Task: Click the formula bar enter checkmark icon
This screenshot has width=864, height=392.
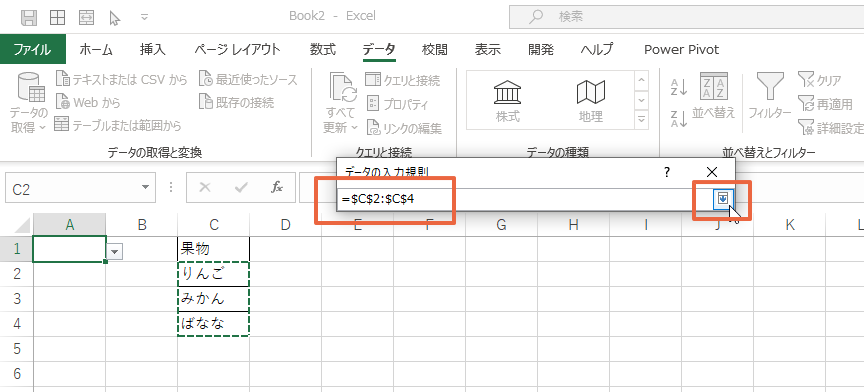Action: [241, 187]
